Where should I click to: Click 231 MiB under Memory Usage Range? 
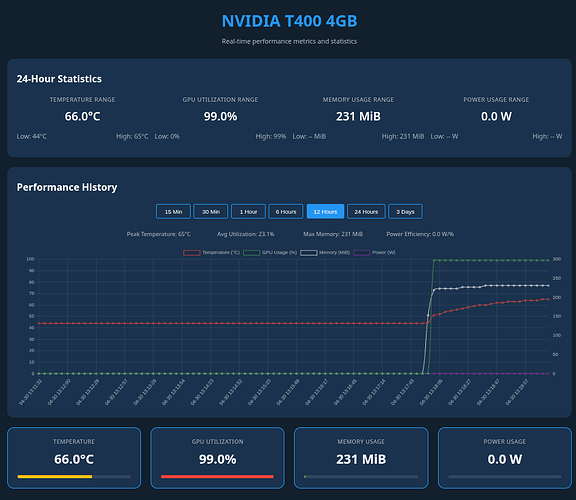click(x=358, y=116)
